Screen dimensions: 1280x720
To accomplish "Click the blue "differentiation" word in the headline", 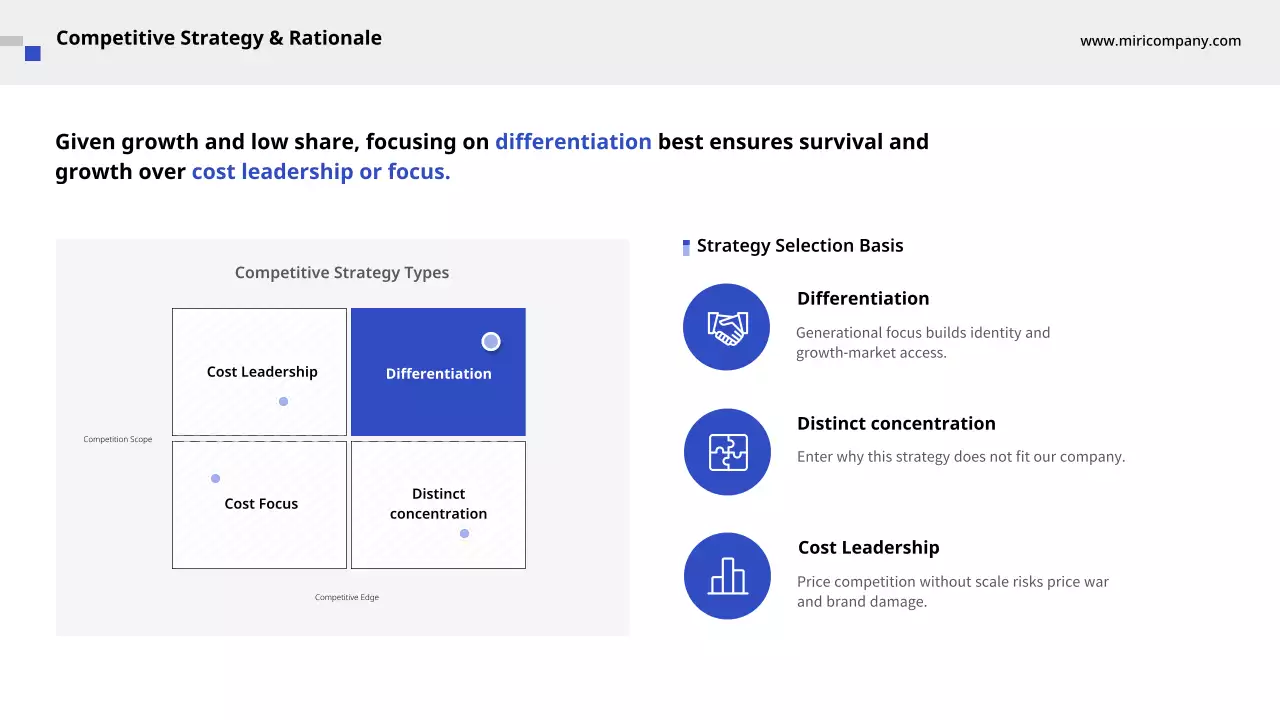I will pyautogui.click(x=573, y=142).
